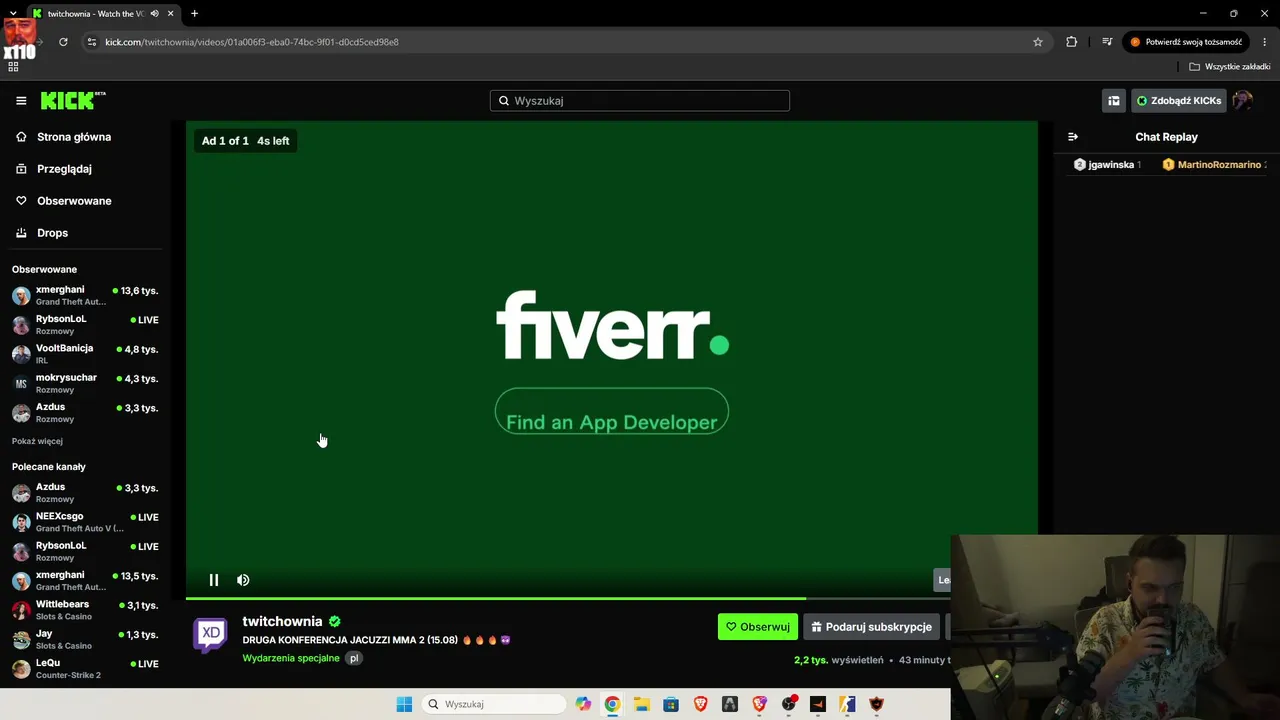Click the twitchownia channel avatar
The width and height of the screenshot is (1280, 720).
click(x=210, y=634)
